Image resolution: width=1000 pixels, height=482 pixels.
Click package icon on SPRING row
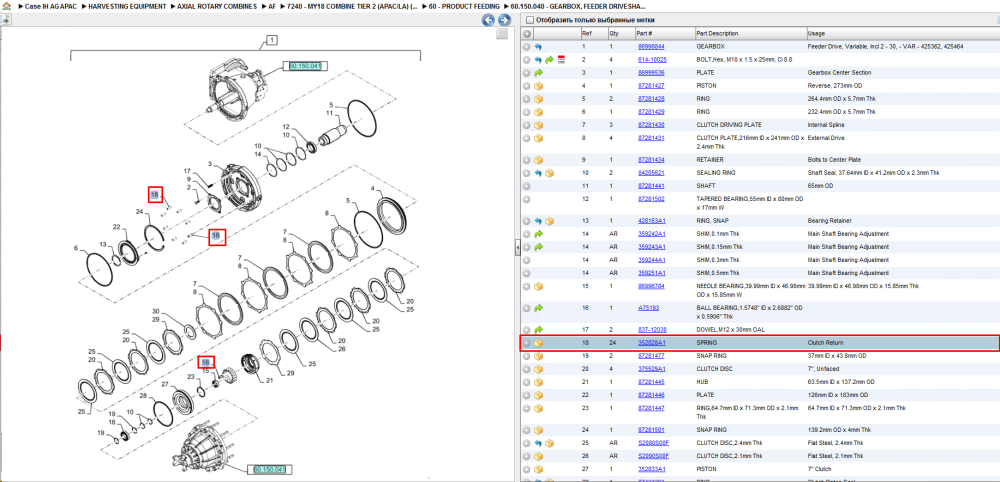coord(538,343)
